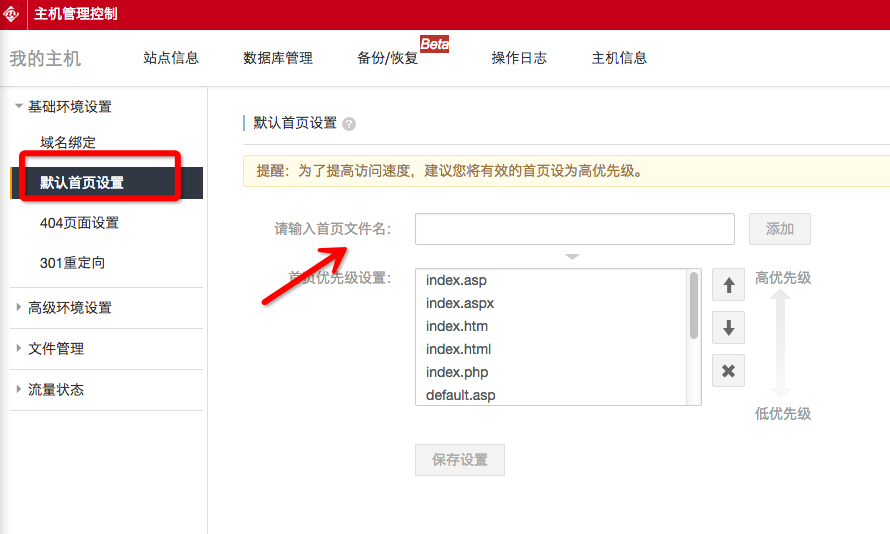Click the homepage filename input field
This screenshot has height=534, width=890.
tap(575, 229)
